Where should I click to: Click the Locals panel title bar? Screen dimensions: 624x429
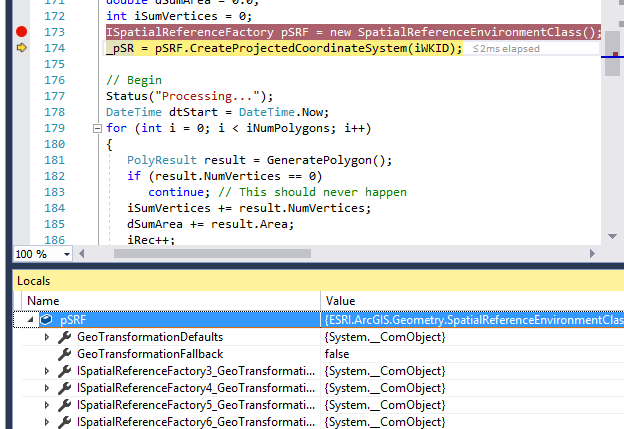point(318,281)
